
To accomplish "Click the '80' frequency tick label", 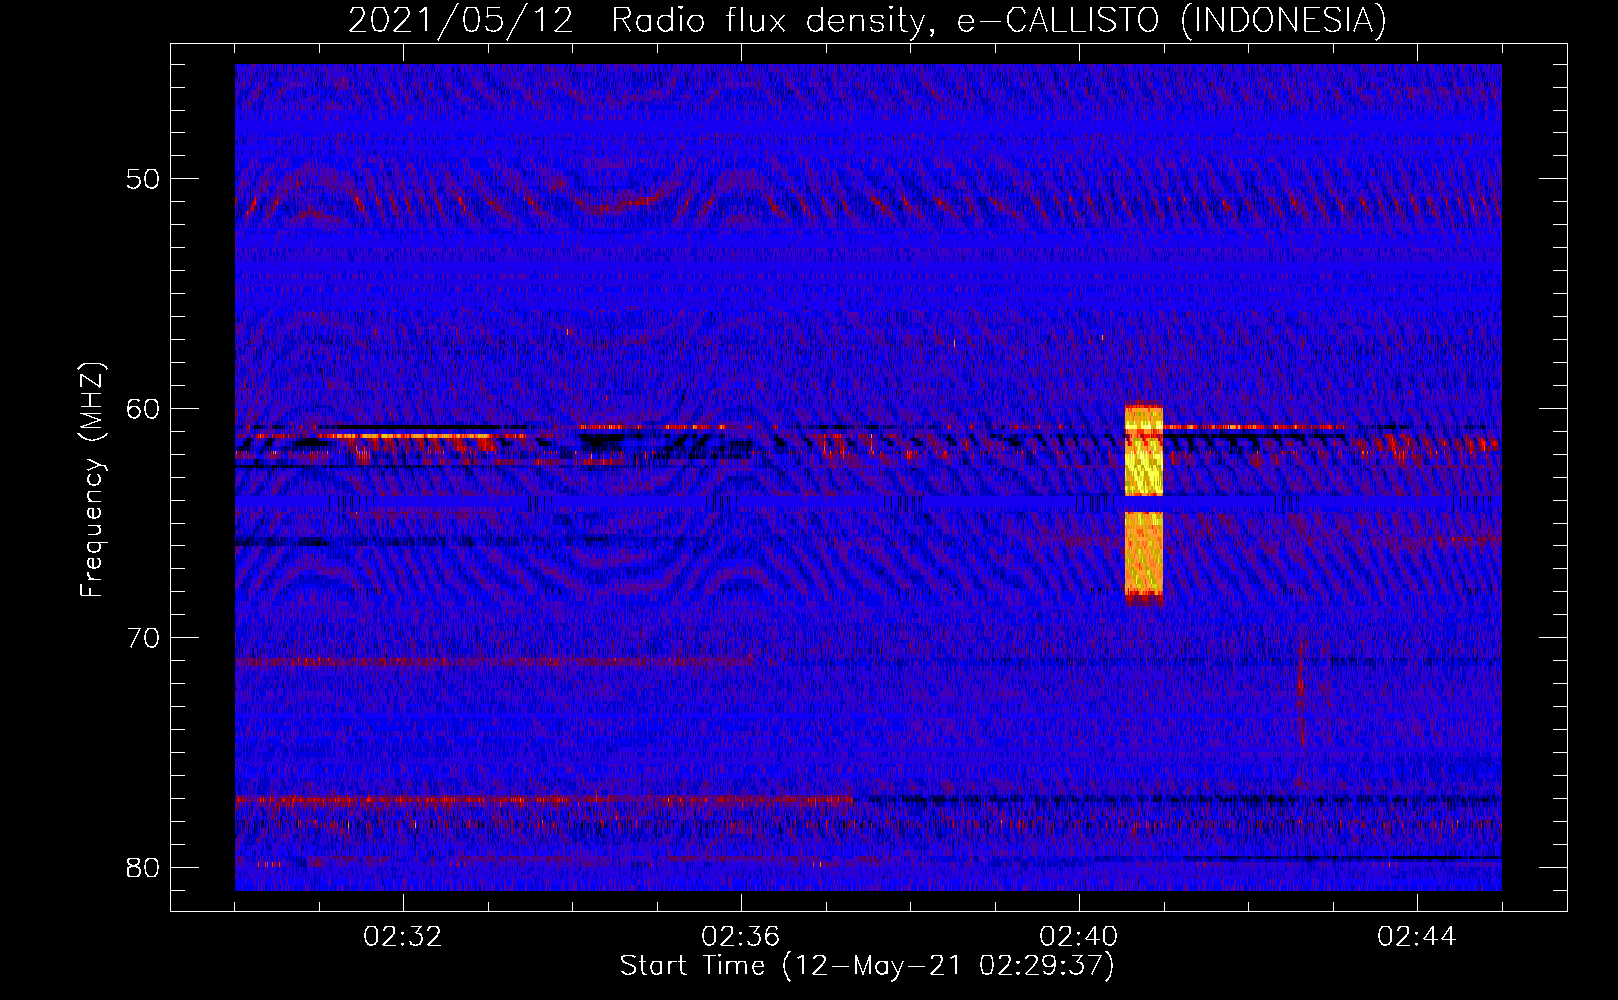I will tap(143, 867).
